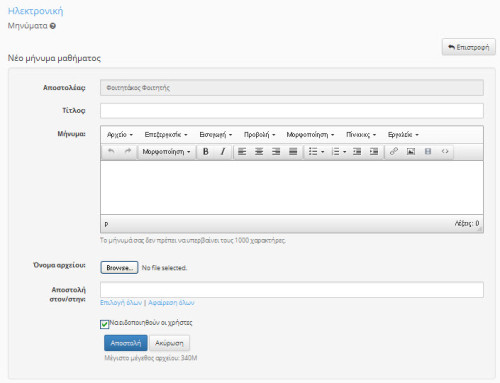Align text right

276,152
